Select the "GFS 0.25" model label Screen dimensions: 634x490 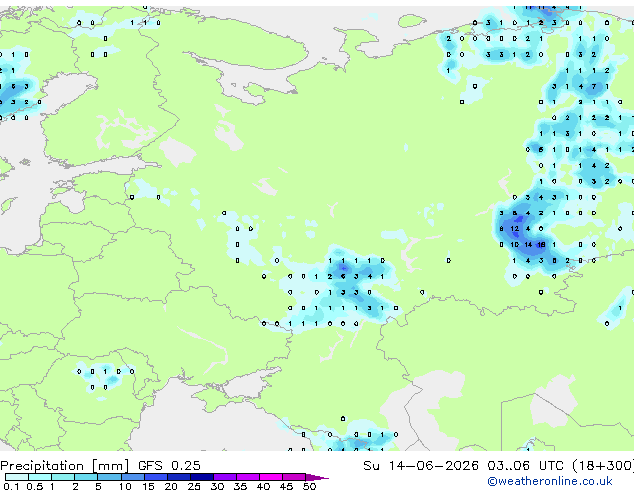169,466
